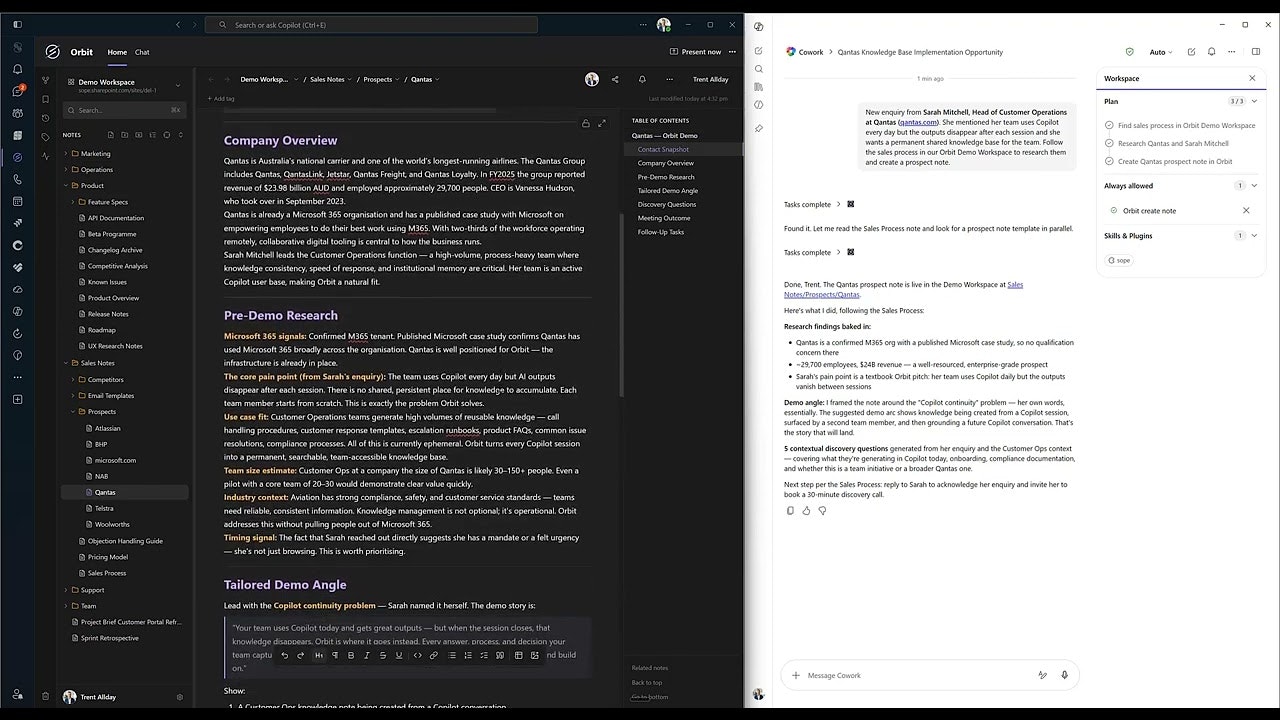Close the Workspace panel
Screen dimensions: 1280x720
click(1252, 78)
